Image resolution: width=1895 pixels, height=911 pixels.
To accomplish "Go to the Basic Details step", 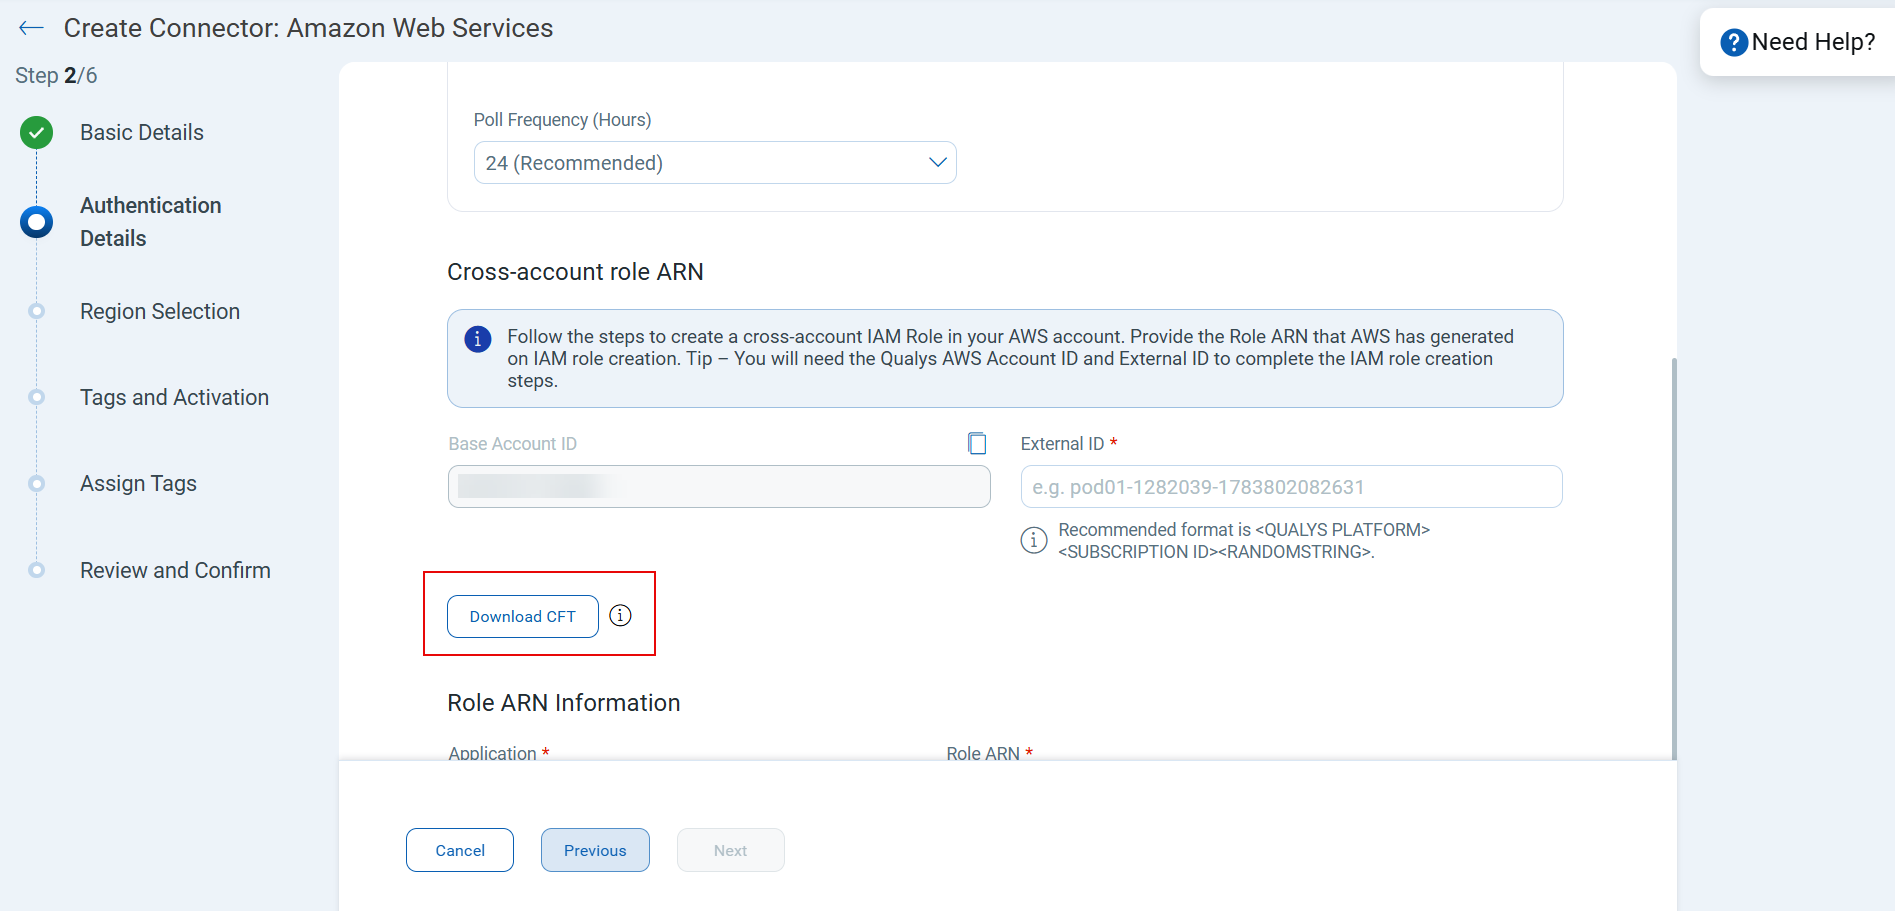I will (142, 132).
